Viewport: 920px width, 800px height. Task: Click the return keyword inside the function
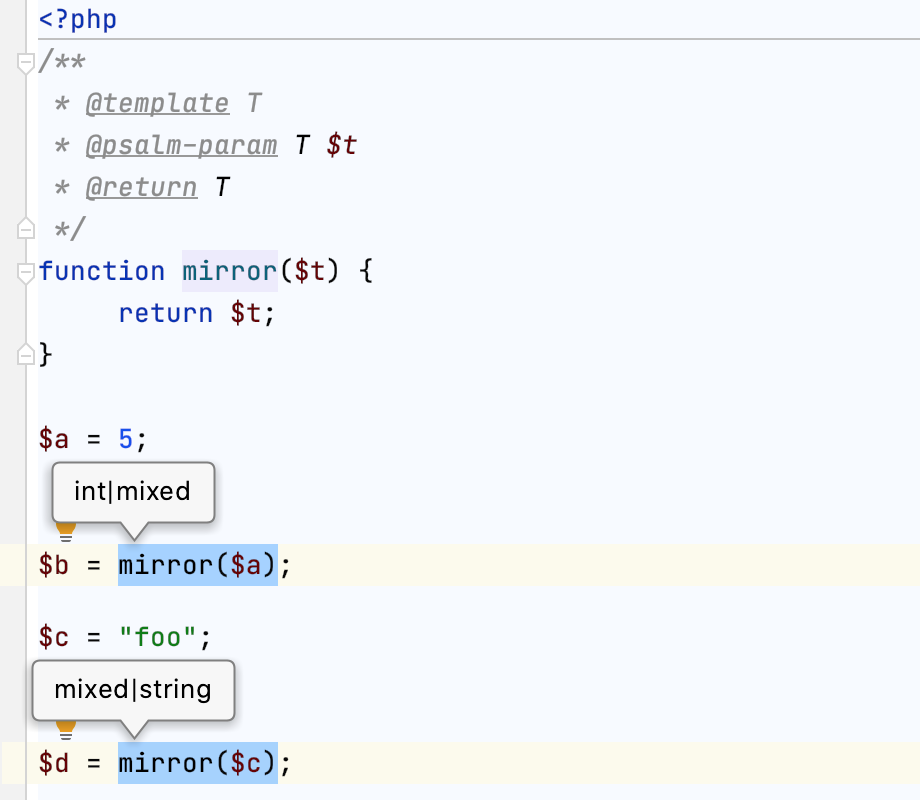165,313
